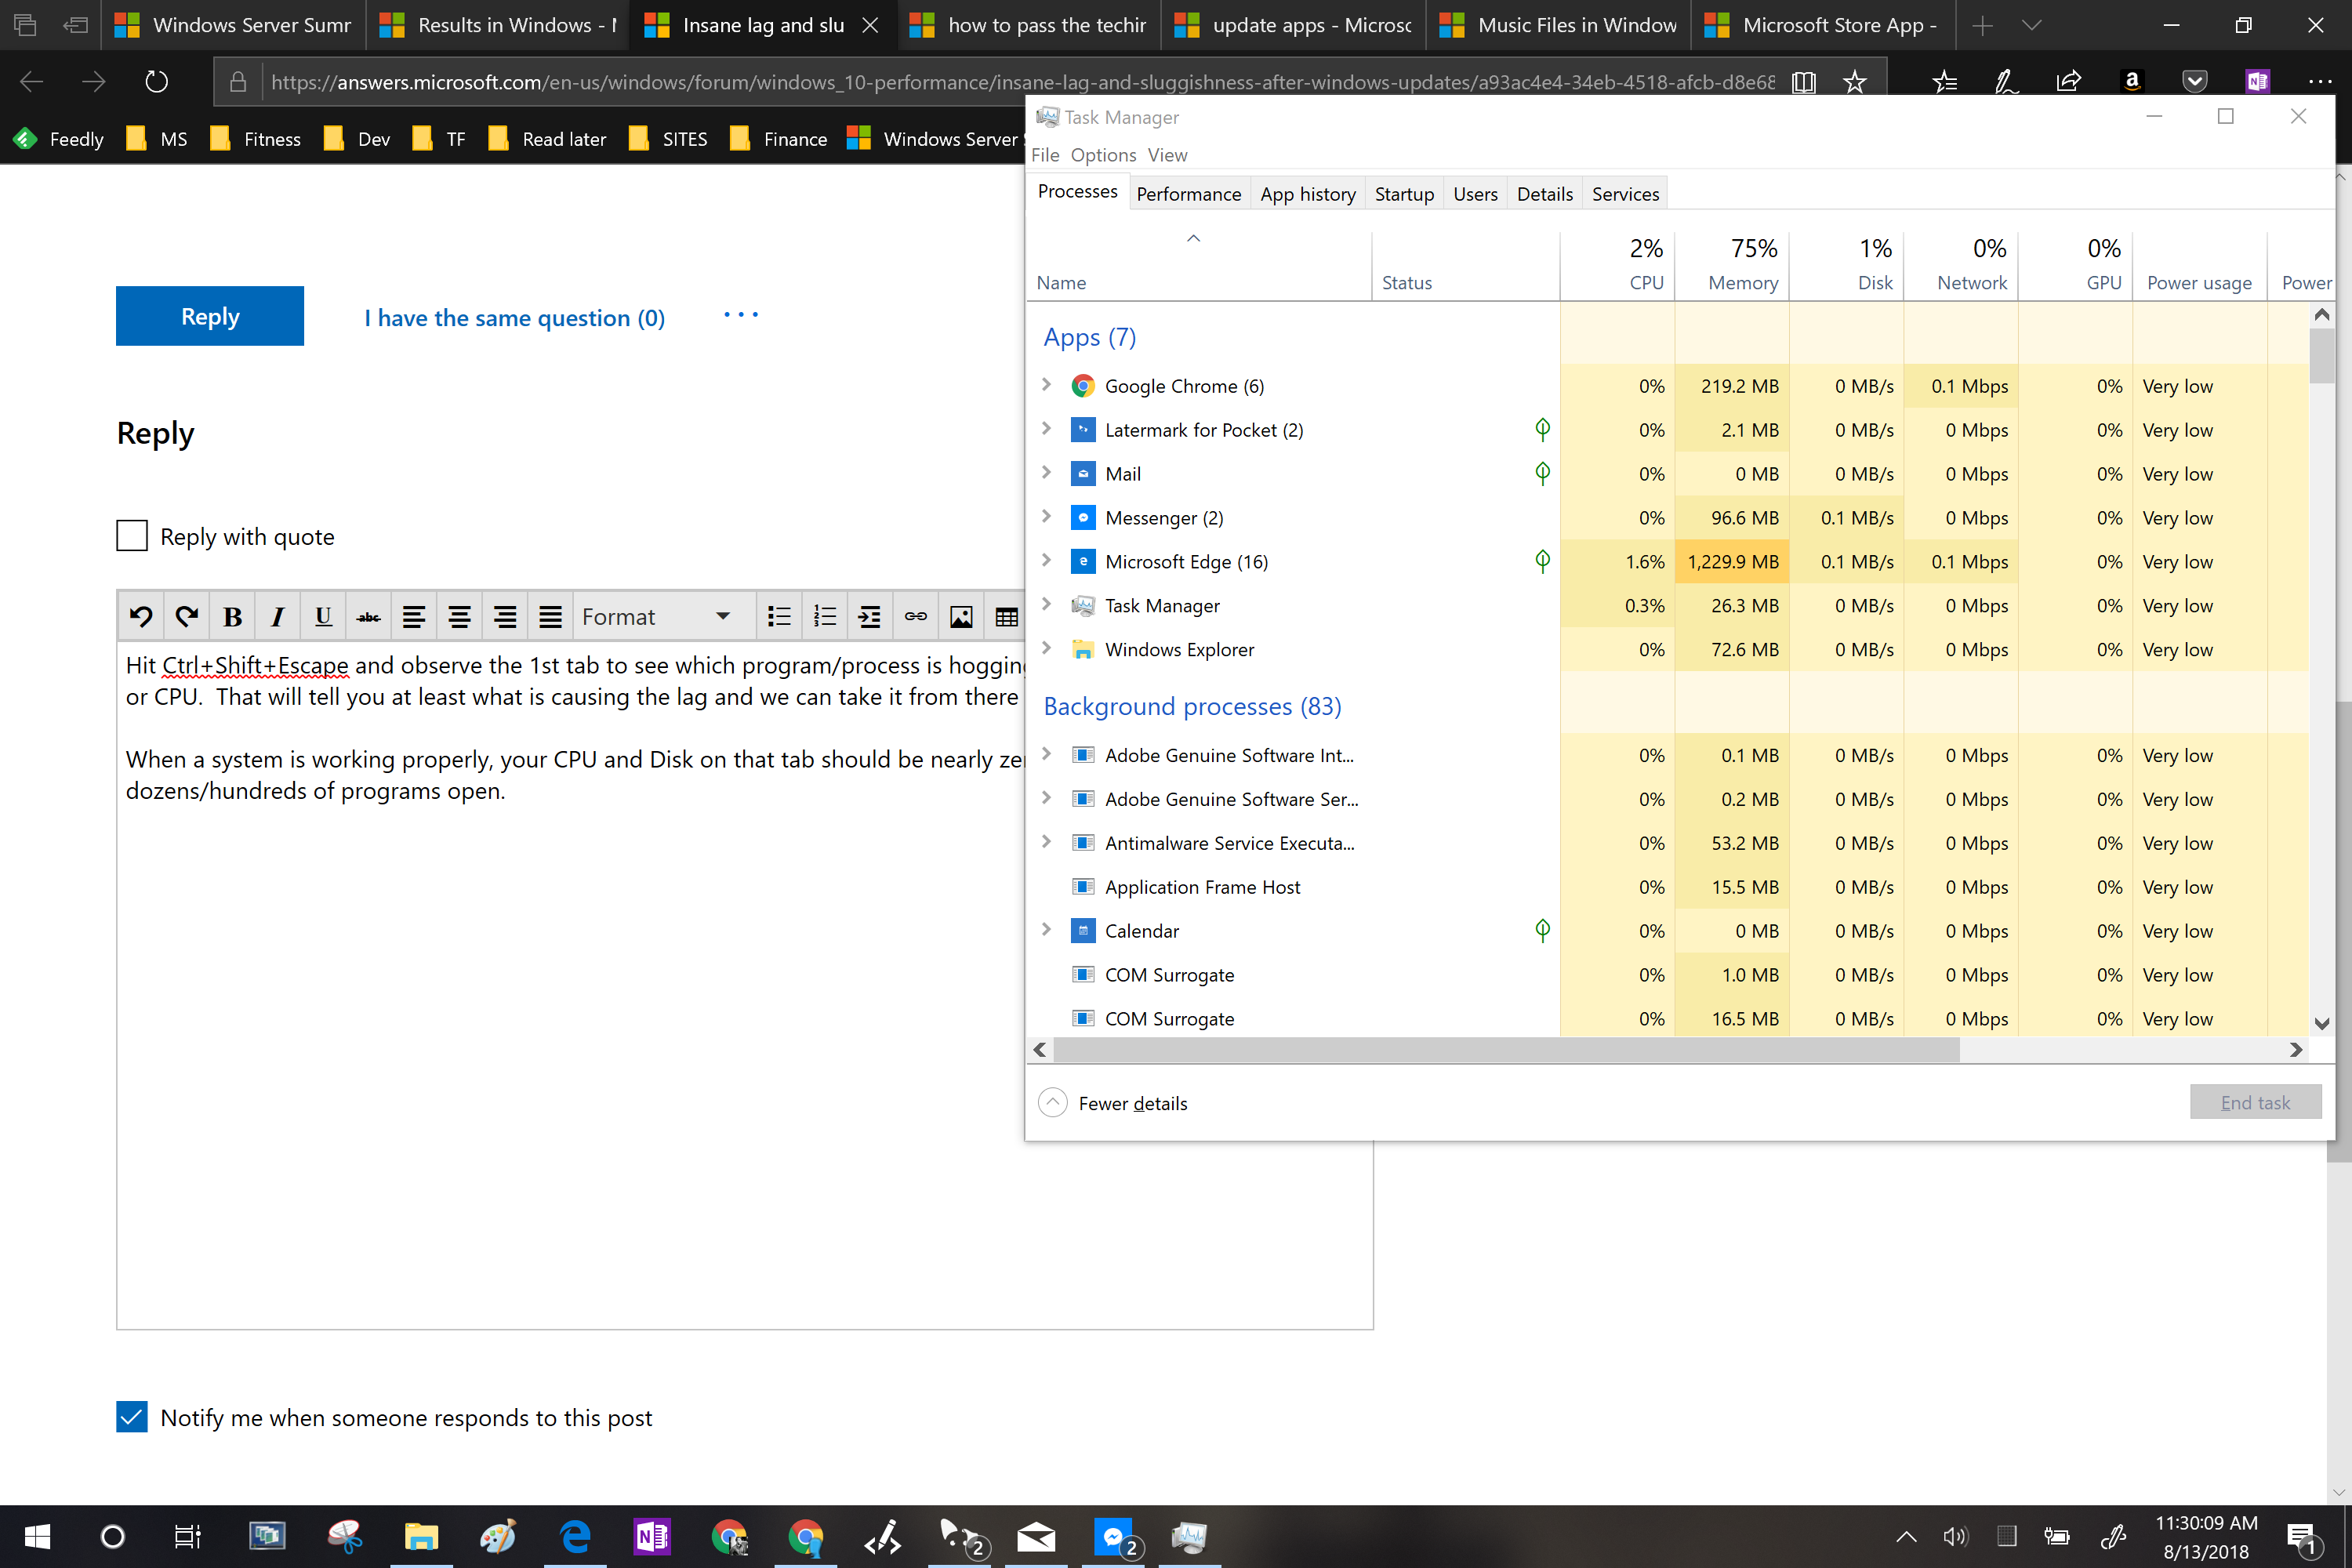Open the Mail app from the taskbar
Image resolution: width=2352 pixels, height=1568 pixels.
(1036, 1536)
